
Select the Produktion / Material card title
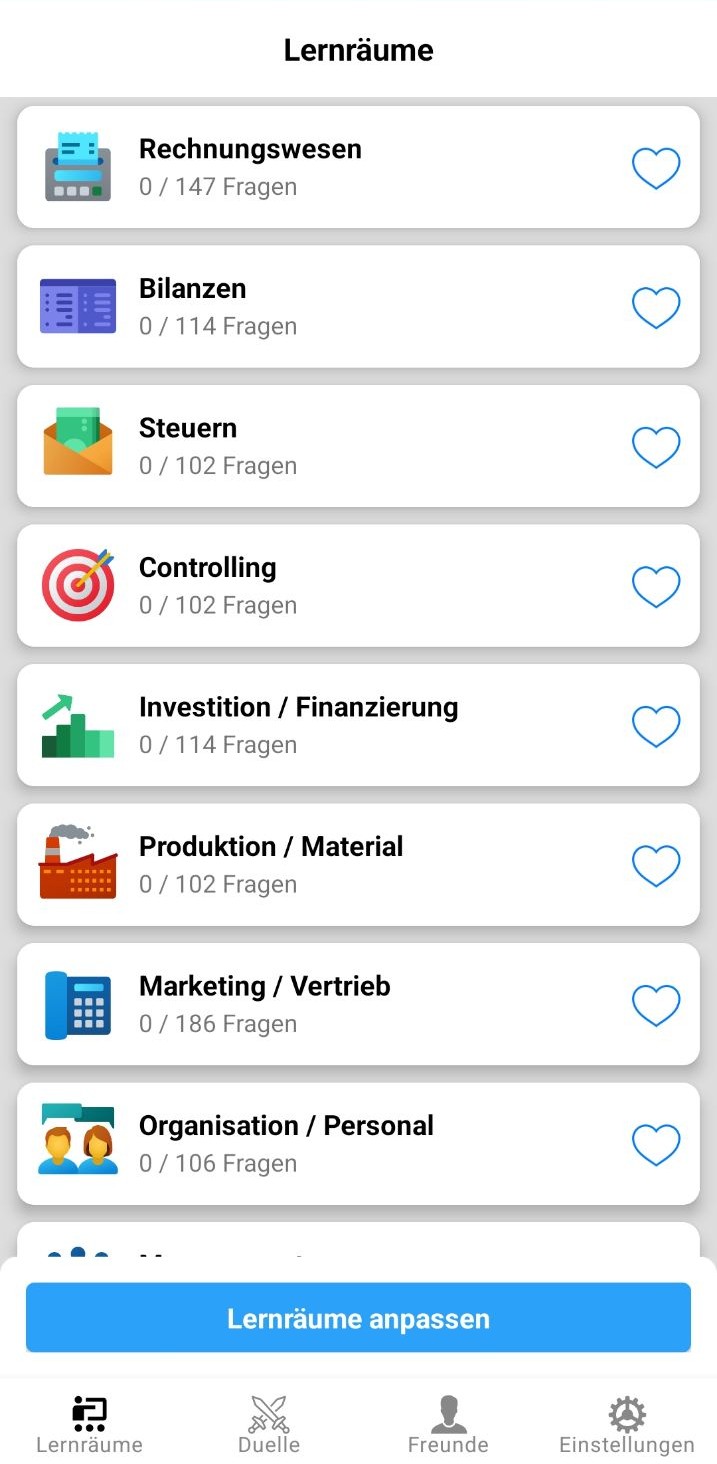coord(271,847)
